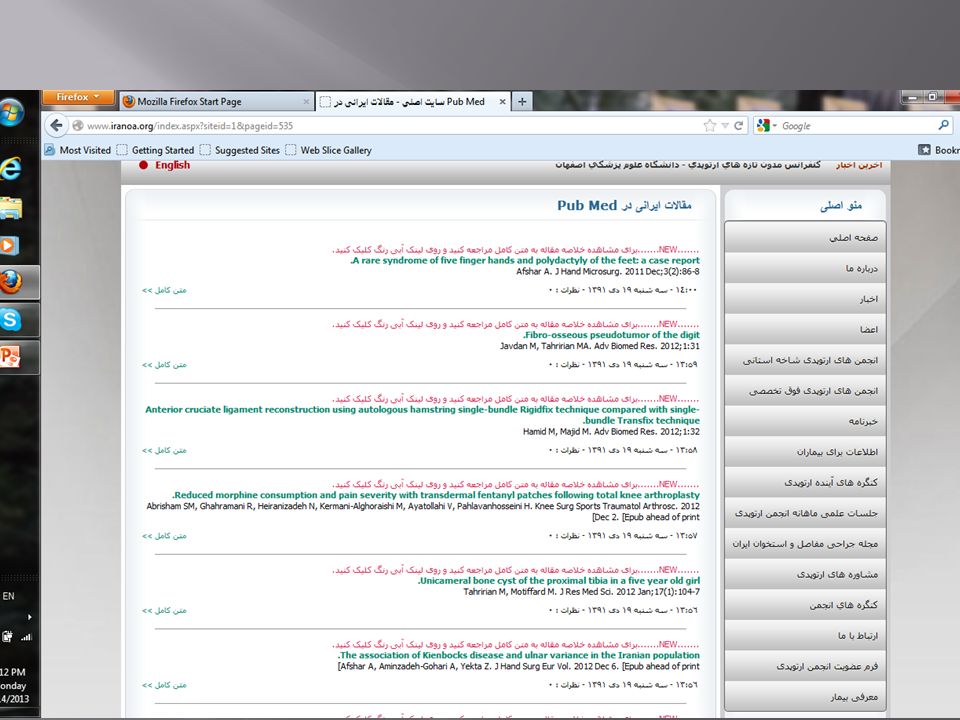Click full text link for Hamid Majid article
The height and width of the screenshot is (720, 960).
click(x=164, y=451)
